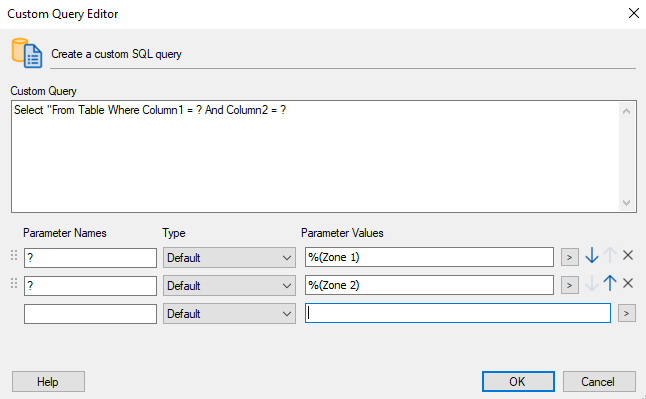This screenshot has width=646, height=399.
Task: Click the OK button
Action: pos(518,382)
